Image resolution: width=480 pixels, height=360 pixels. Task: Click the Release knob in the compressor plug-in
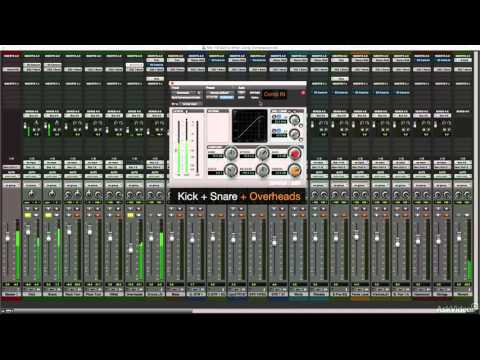[262, 170]
